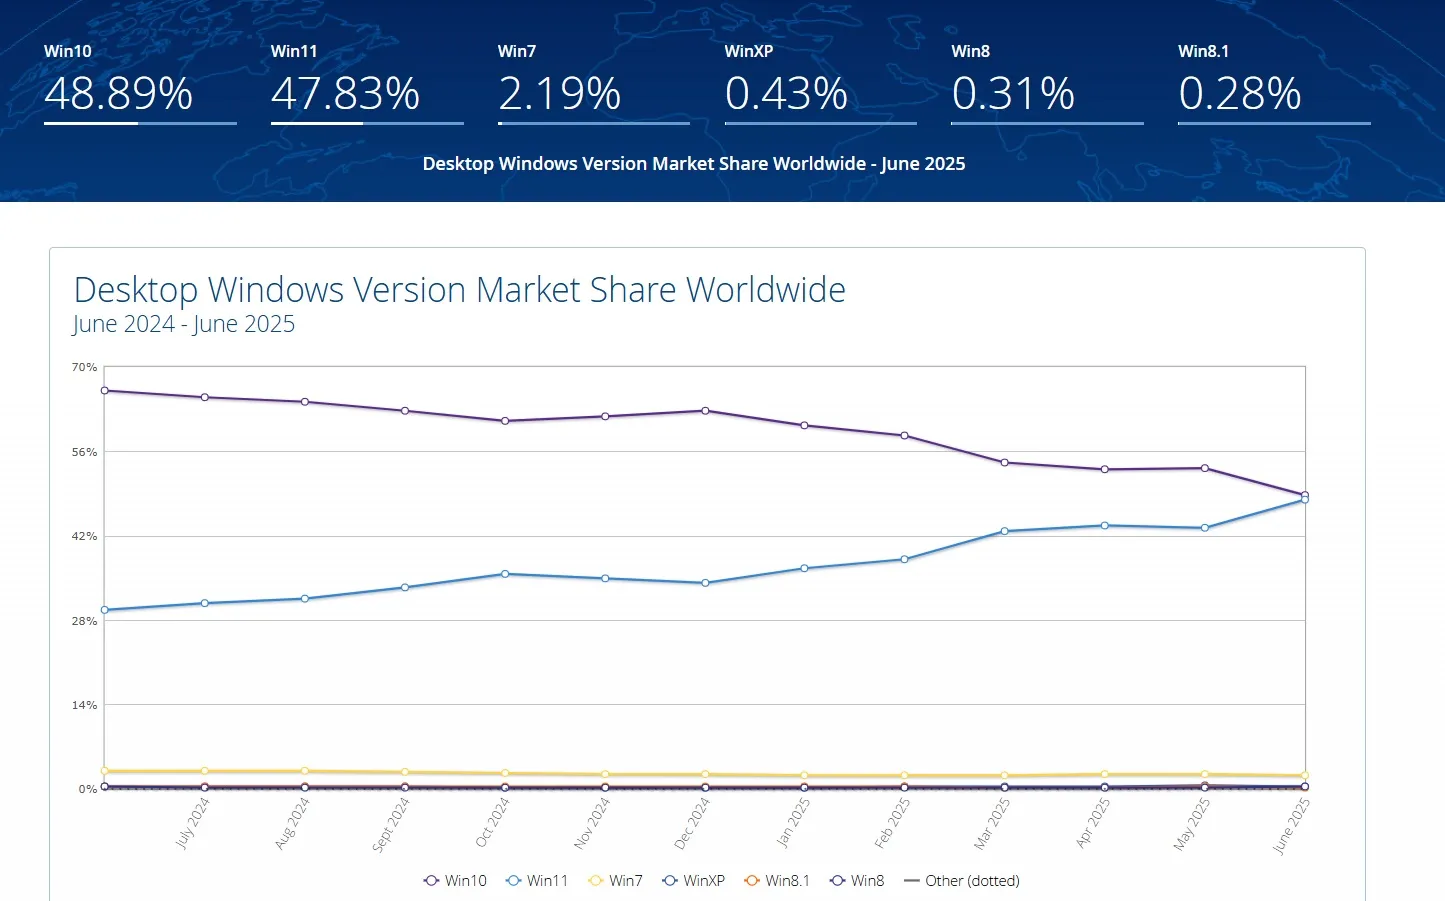Click the 14% y-axis label

tap(84, 705)
